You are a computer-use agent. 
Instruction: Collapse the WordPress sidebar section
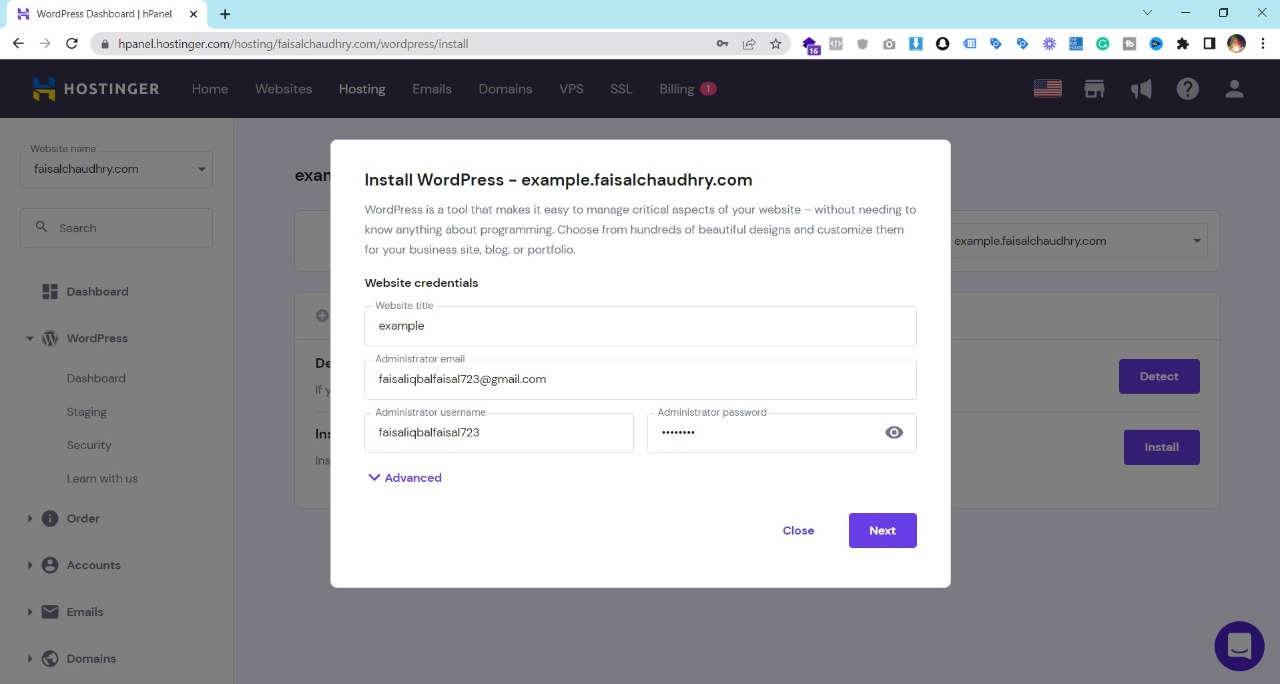coord(30,339)
